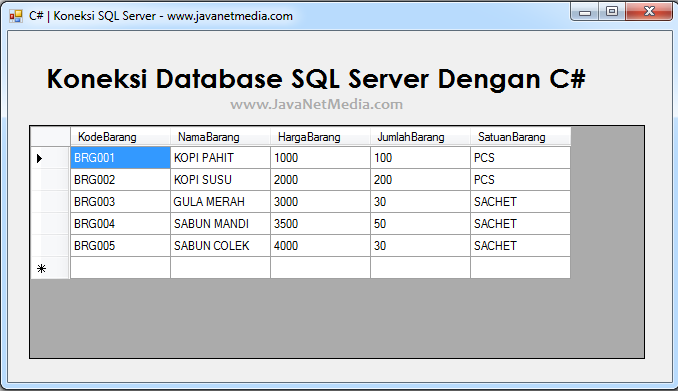Select the price cell 1000
This screenshot has height=391, width=678.
[320, 157]
